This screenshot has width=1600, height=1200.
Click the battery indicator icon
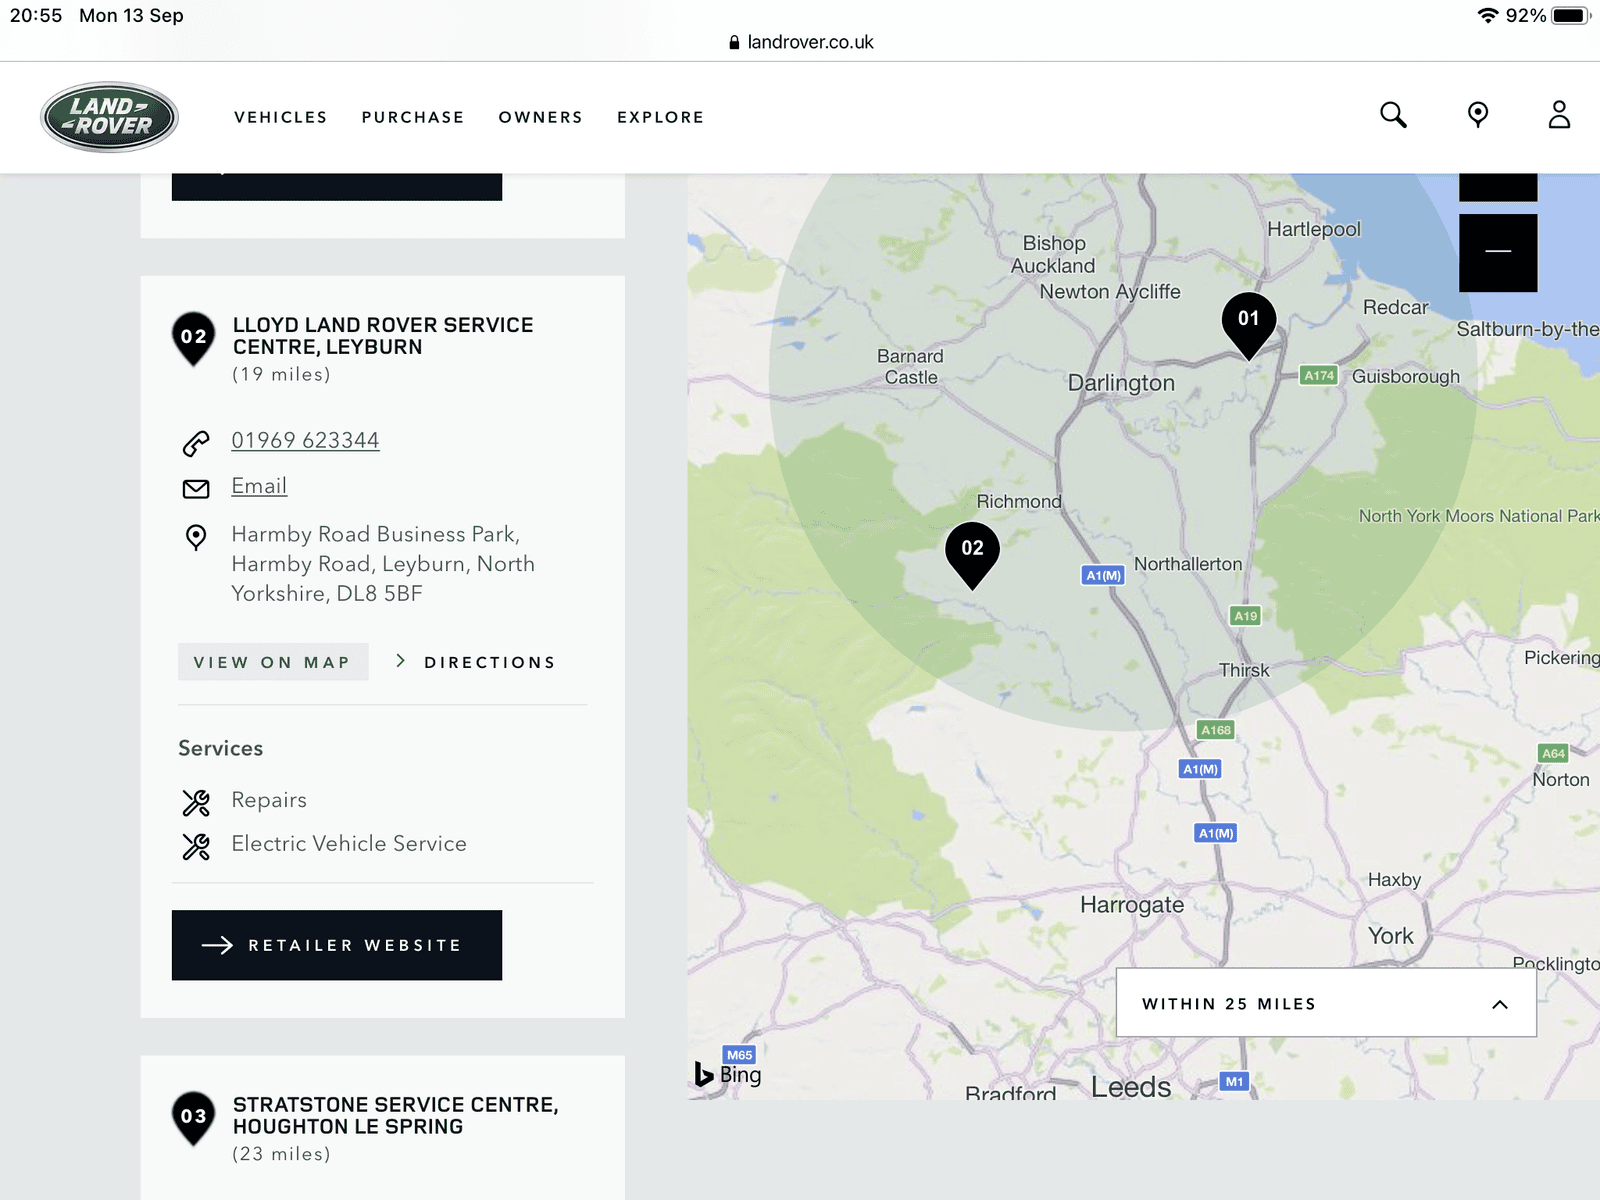(x=1571, y=15)
